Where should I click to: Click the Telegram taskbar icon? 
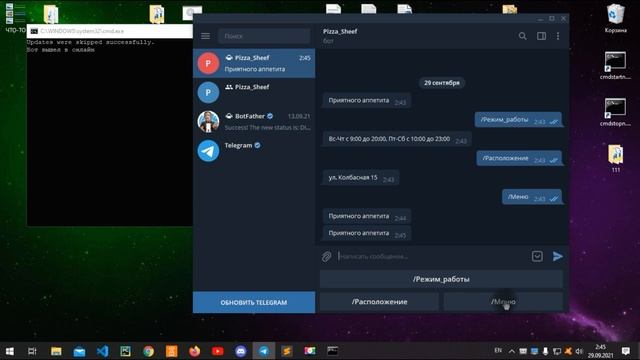pyautogui.click(x=264, y=351)
